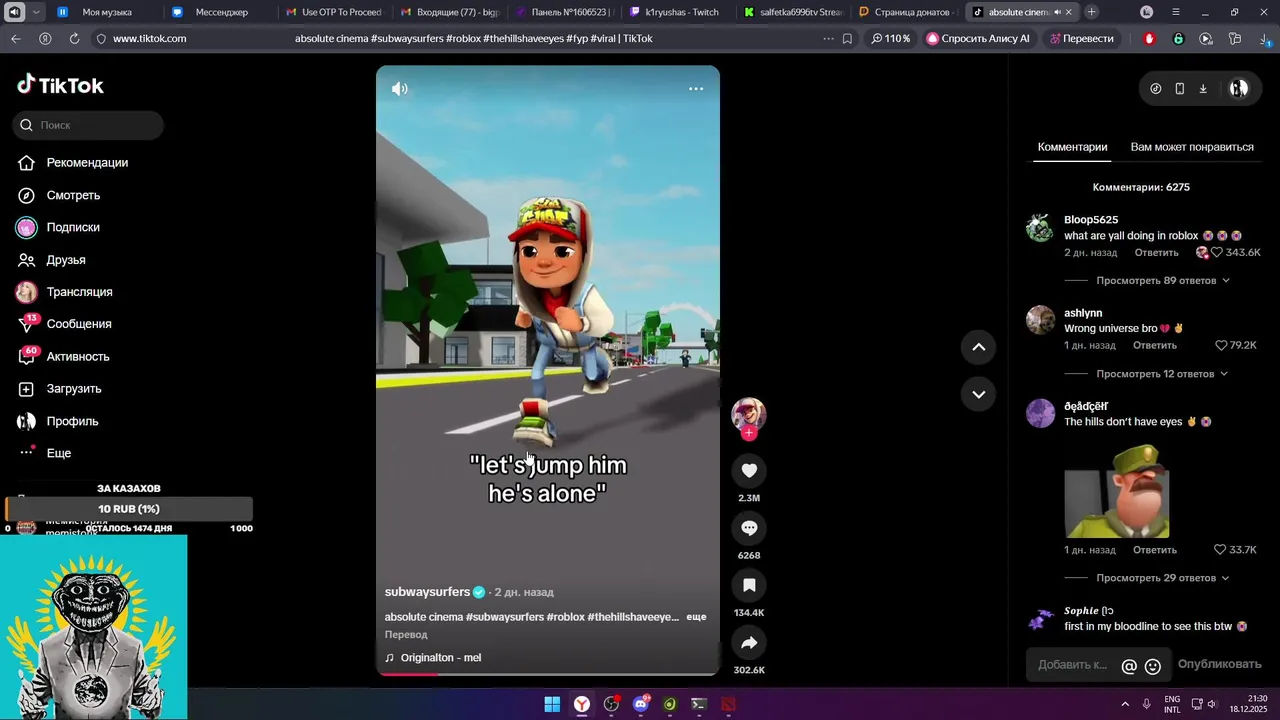The width and height of the screenshot is (1280, 720).
Task: Open the three-dot video options menu
Action: point(696,89)
